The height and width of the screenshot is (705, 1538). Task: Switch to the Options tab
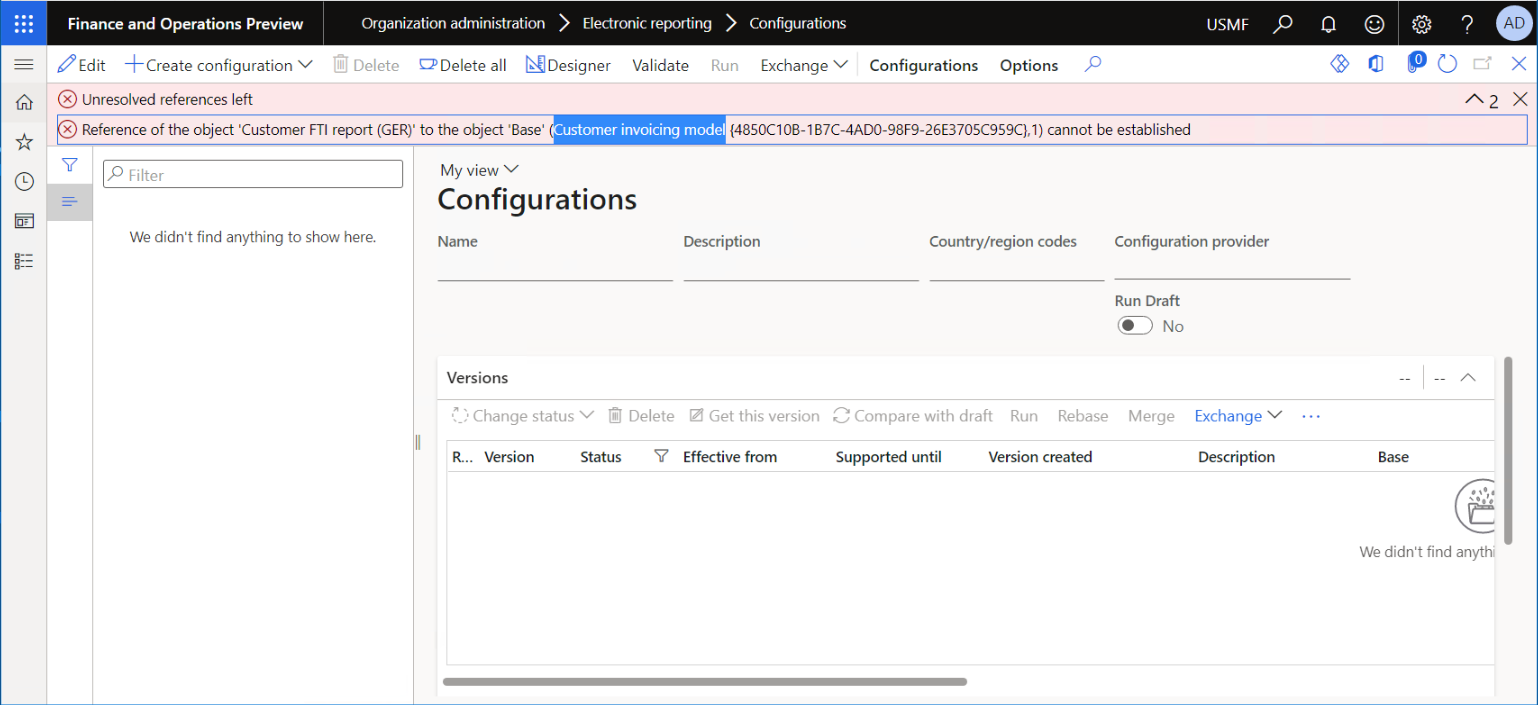click(x=1028, y=64)
